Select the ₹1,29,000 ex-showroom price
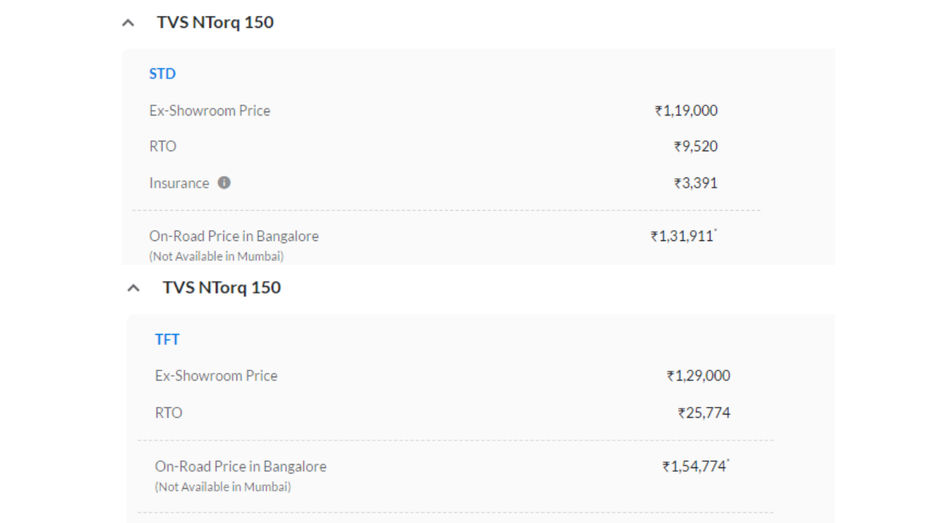 699,376
